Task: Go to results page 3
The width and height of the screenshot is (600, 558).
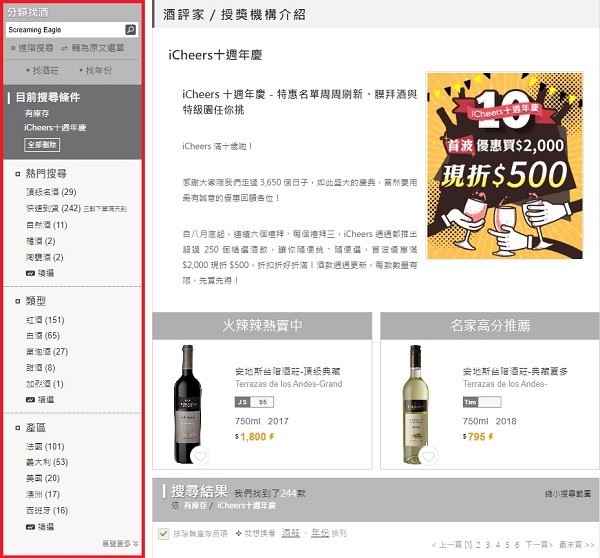Action: (x=488, y=545)
